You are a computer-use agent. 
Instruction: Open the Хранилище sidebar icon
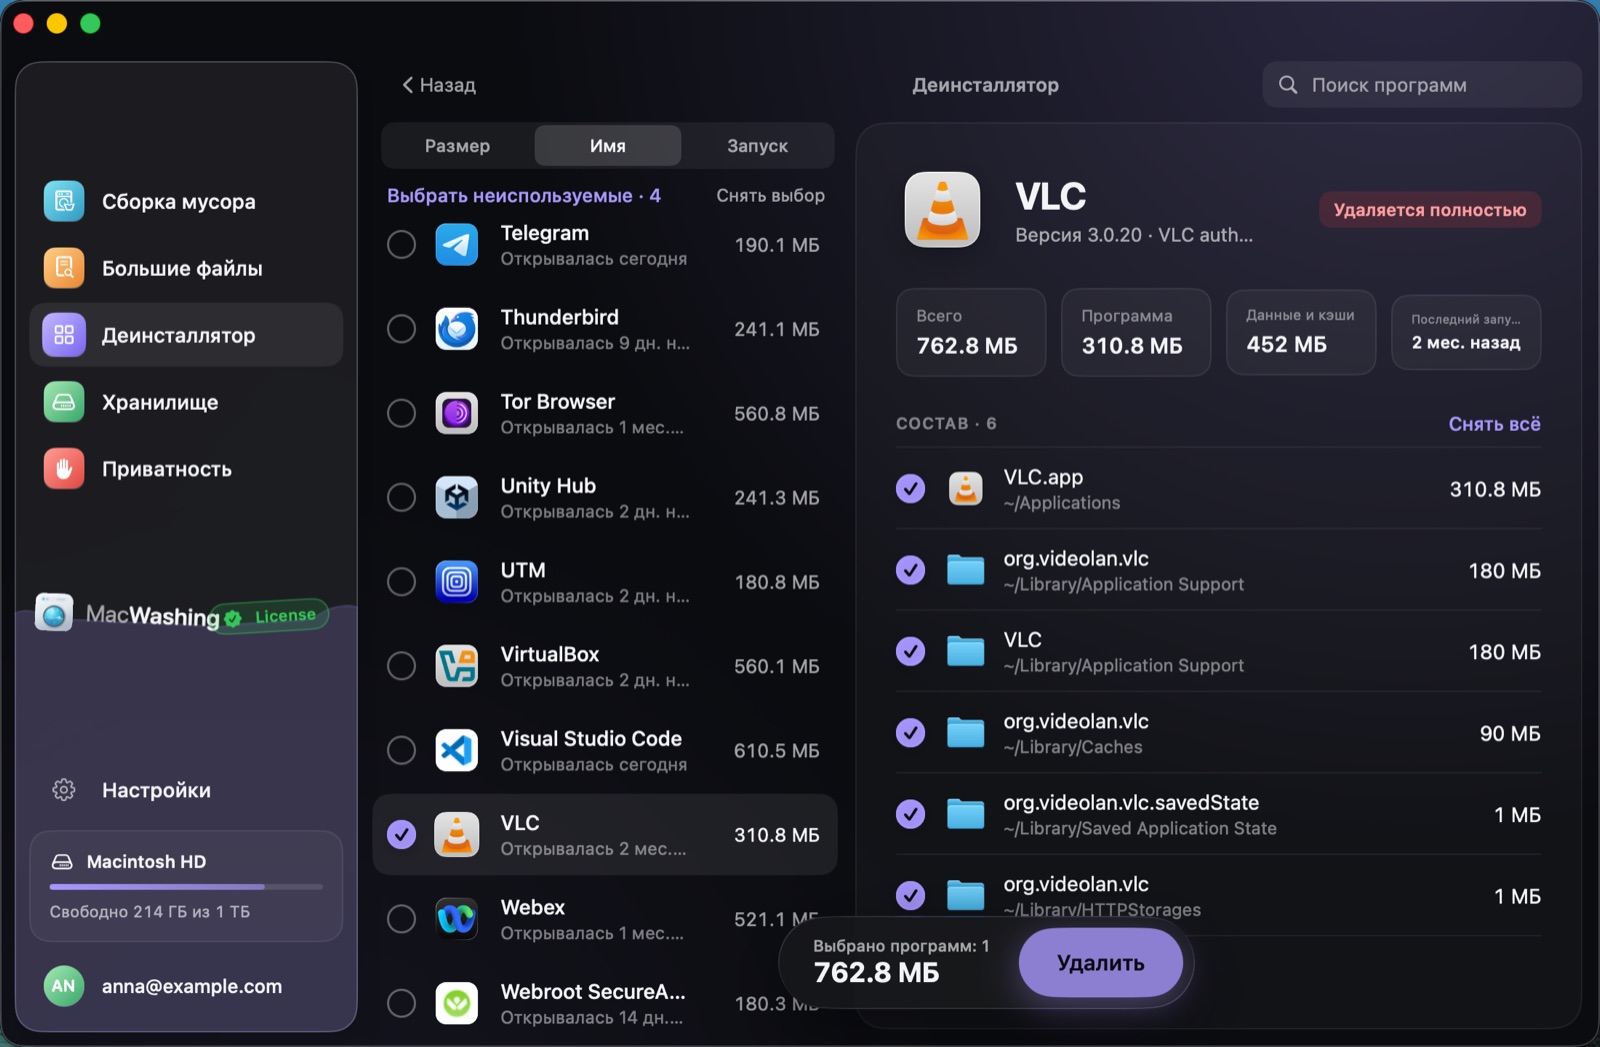pos(64,402)
